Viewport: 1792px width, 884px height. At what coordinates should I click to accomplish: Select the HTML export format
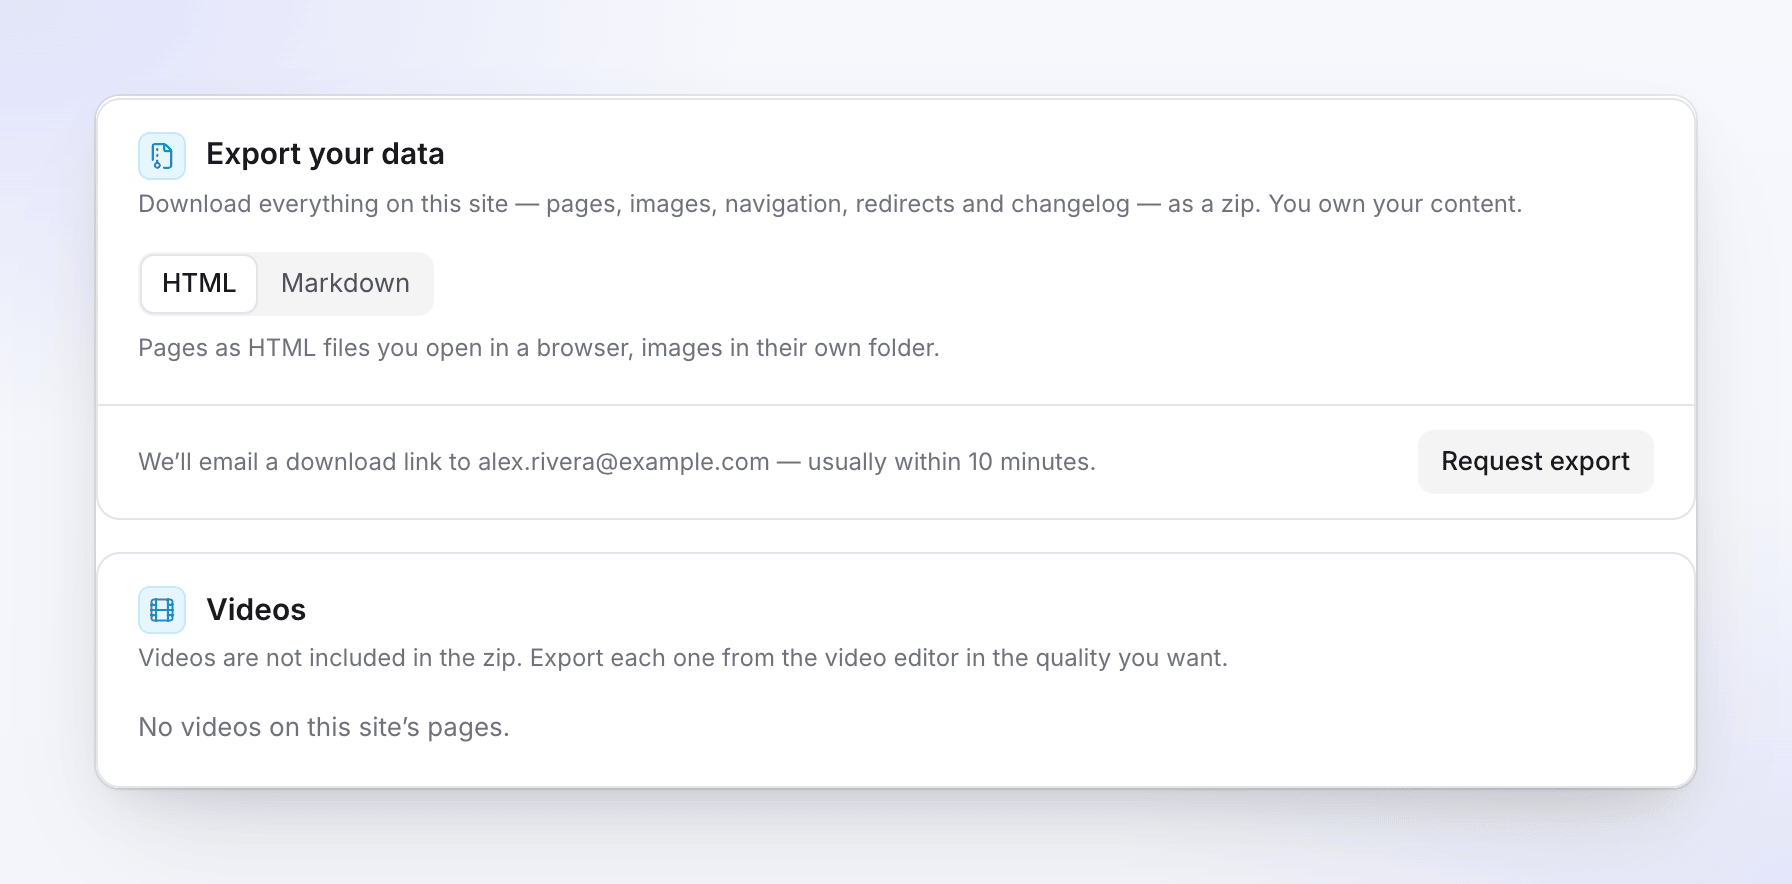(x=199, y=284)
